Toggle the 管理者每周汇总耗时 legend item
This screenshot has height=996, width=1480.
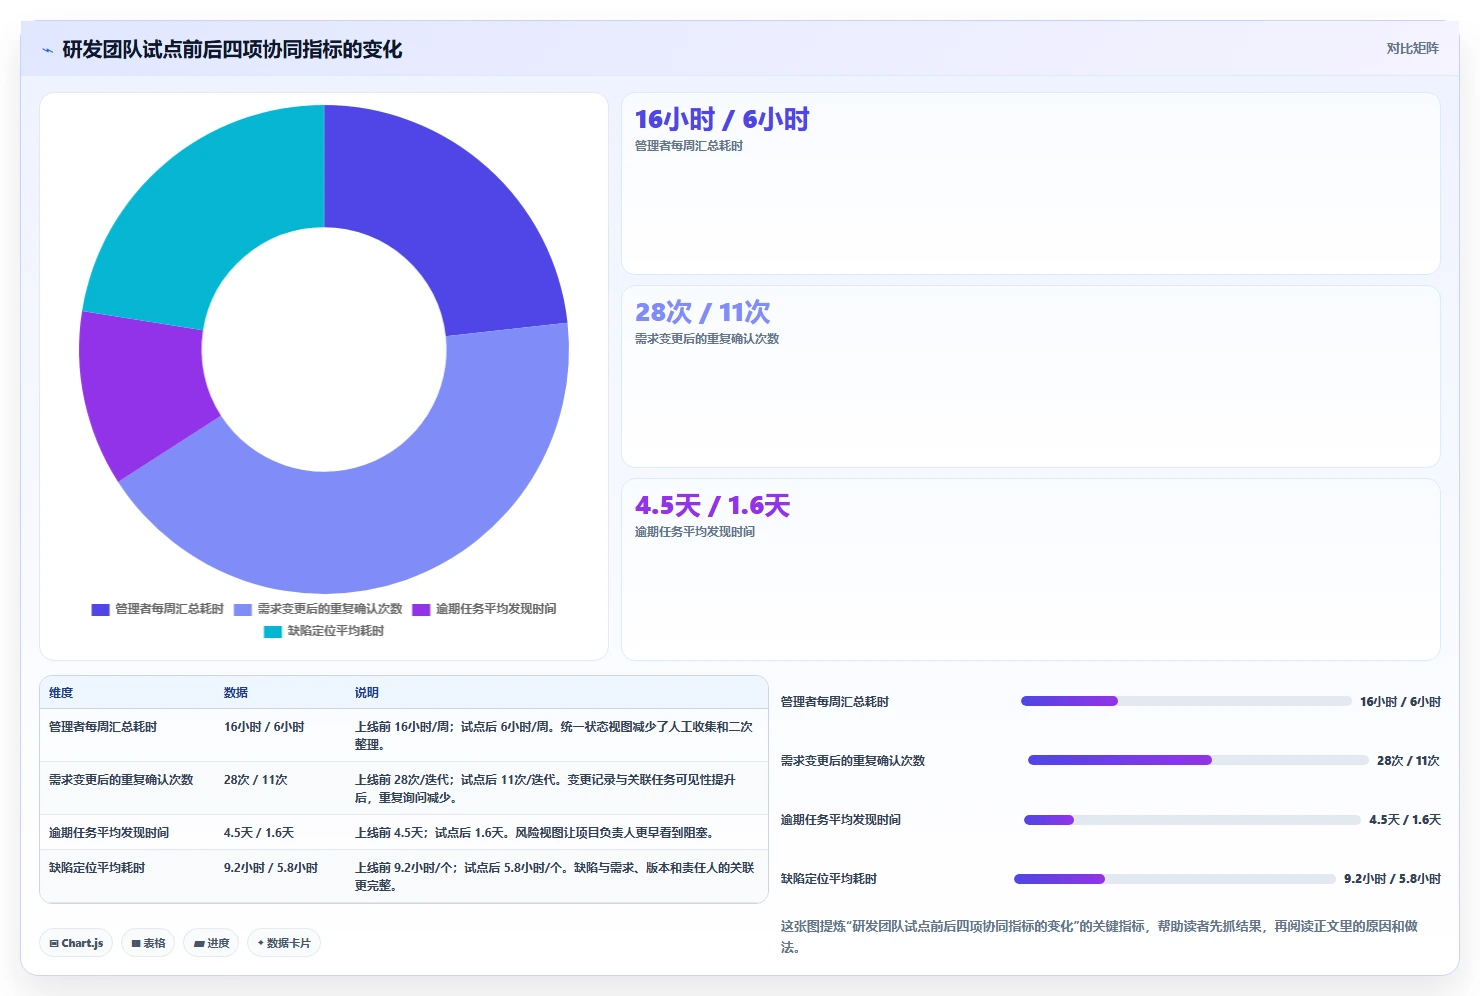tap(157, 609)
